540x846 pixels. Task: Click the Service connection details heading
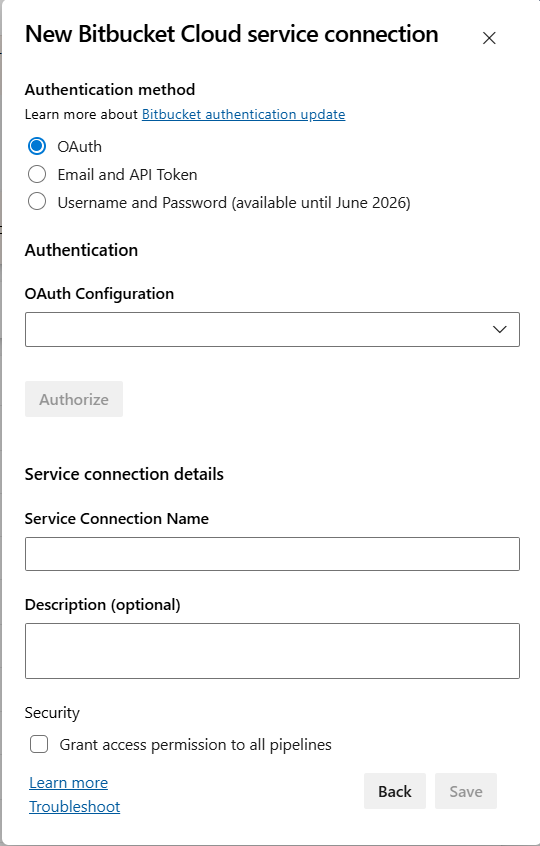pyautogui.click(x=124, y=474)
